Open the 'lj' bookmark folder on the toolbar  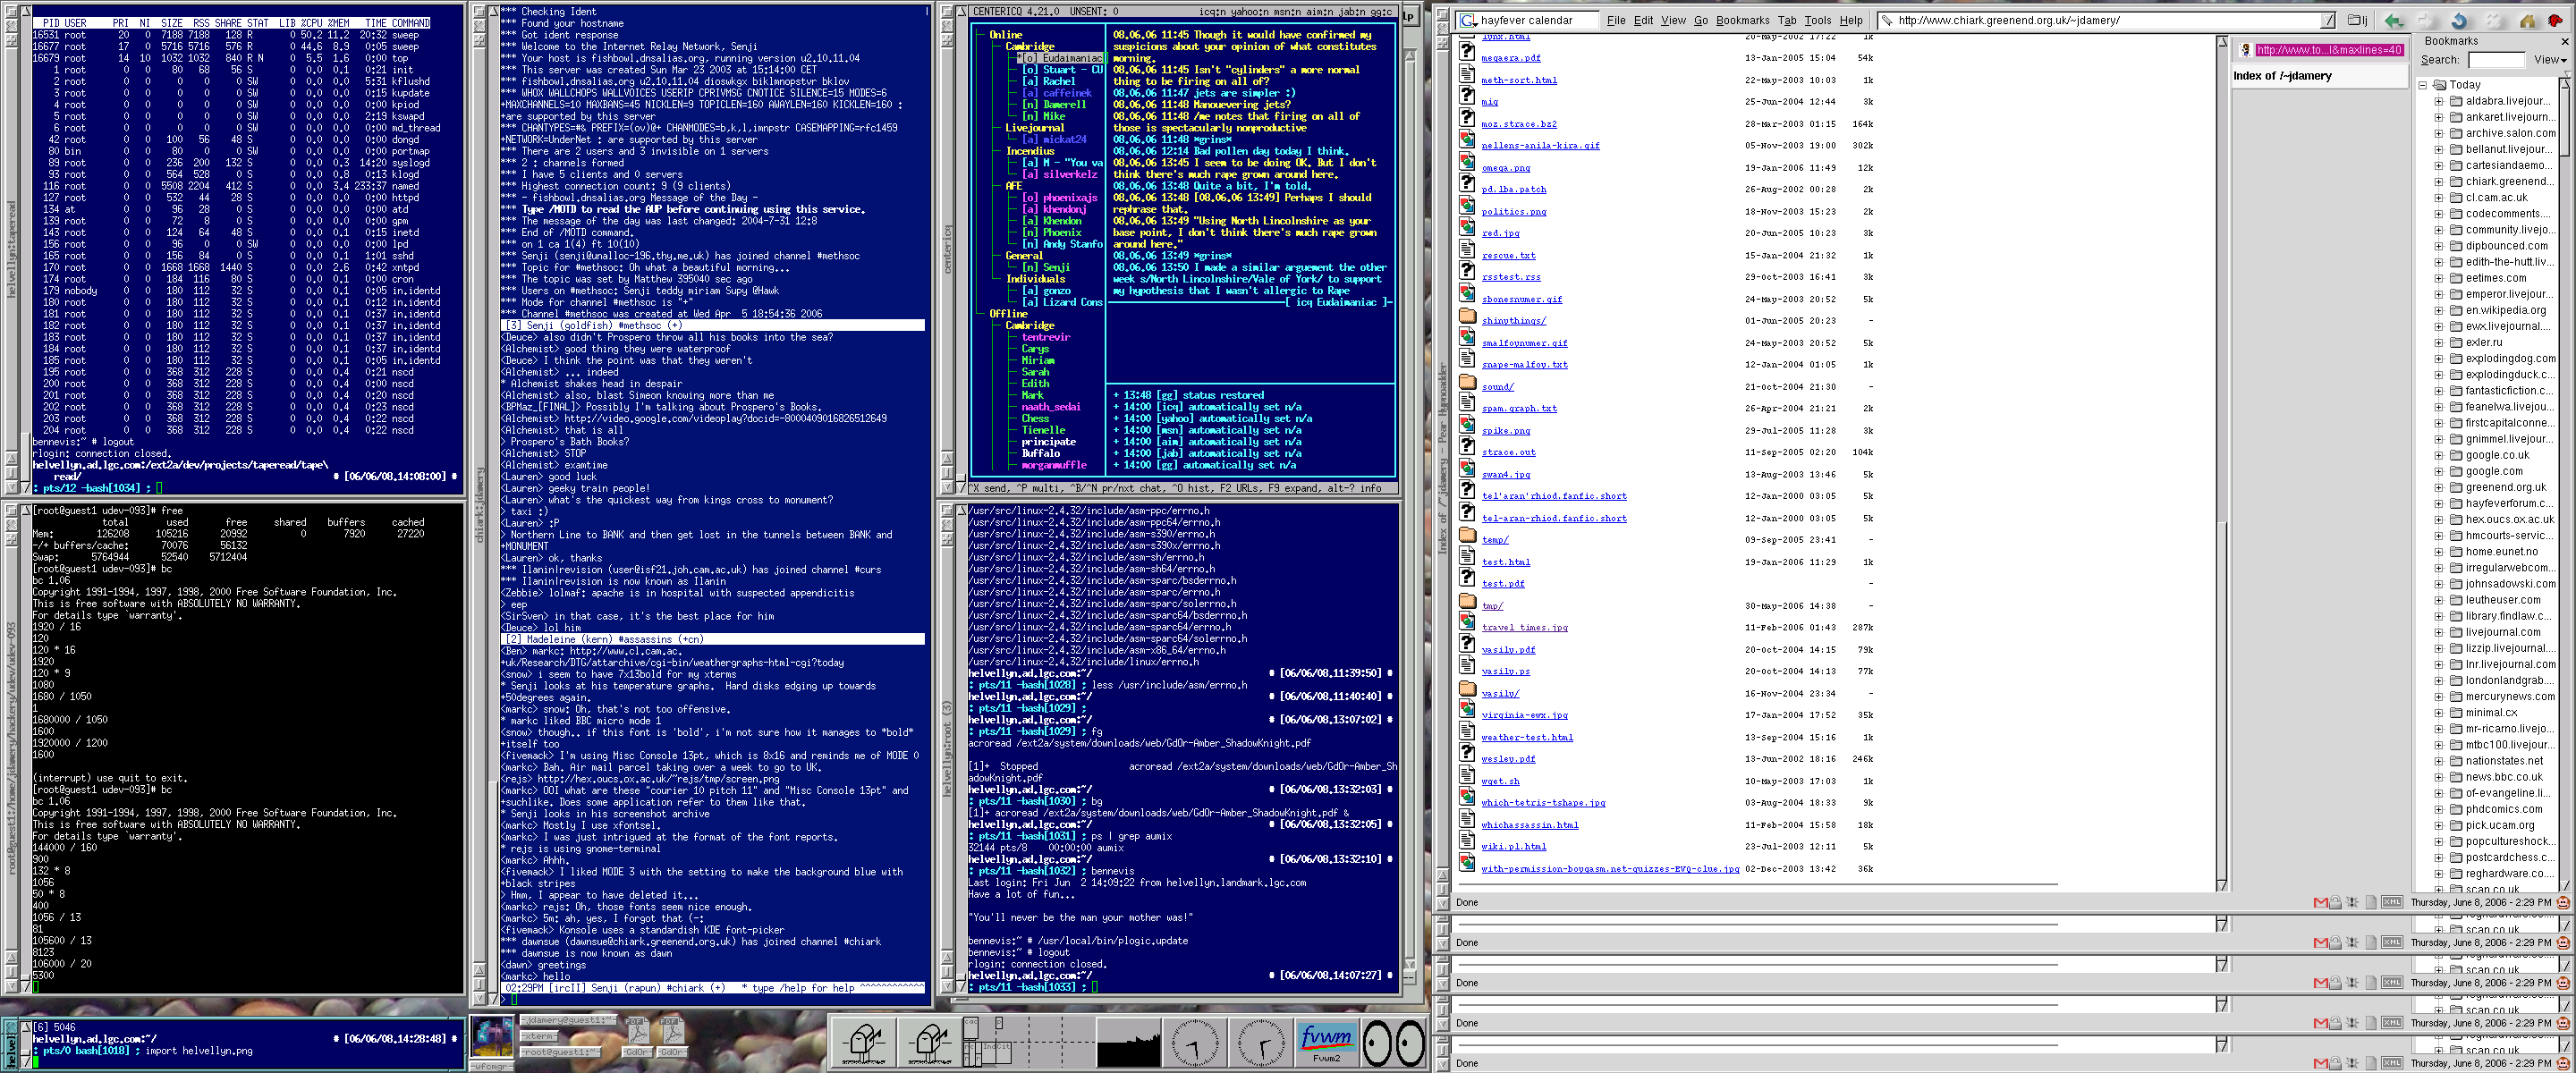(2358, 20)
